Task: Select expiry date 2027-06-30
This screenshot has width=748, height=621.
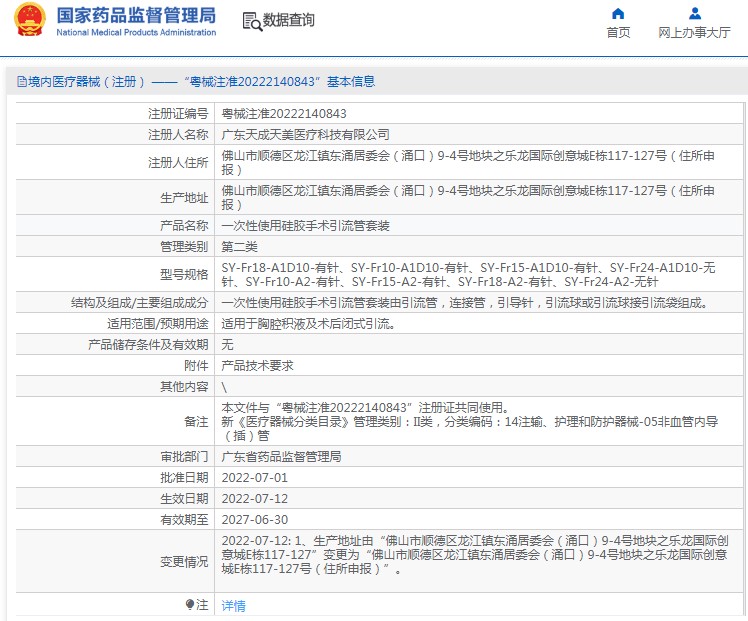Action: click(255, 520)
